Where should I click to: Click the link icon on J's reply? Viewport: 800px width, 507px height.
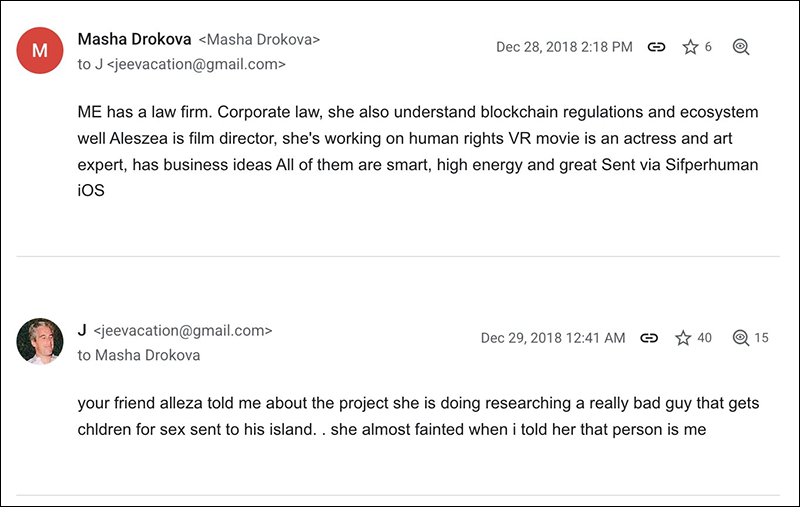(x=649, y=338)
